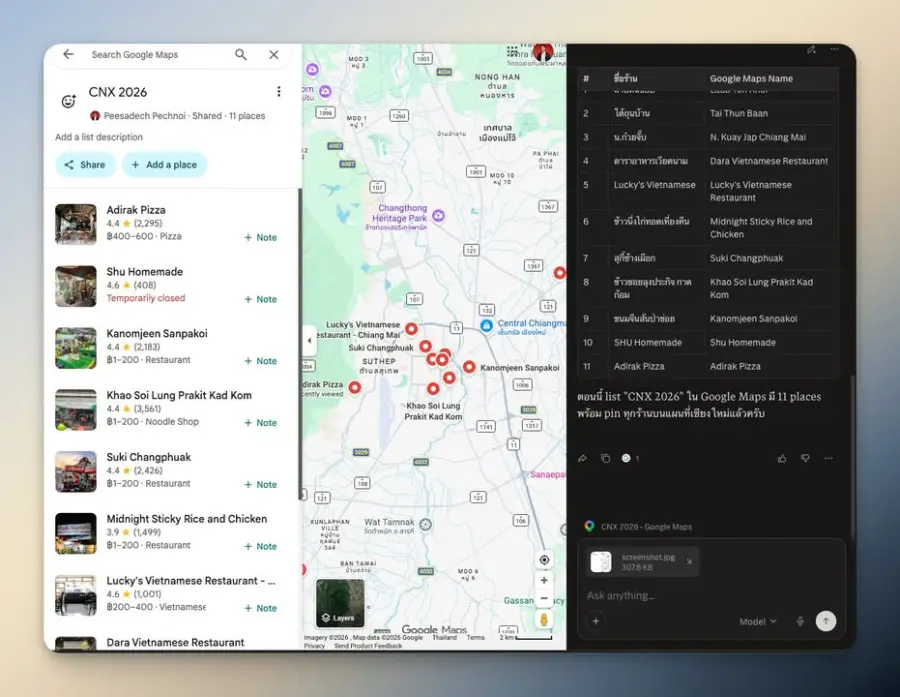The height and width of the screenshot is (697, 900).
Task: Open the Layers map type switcher
Action: tap(340, 603)
